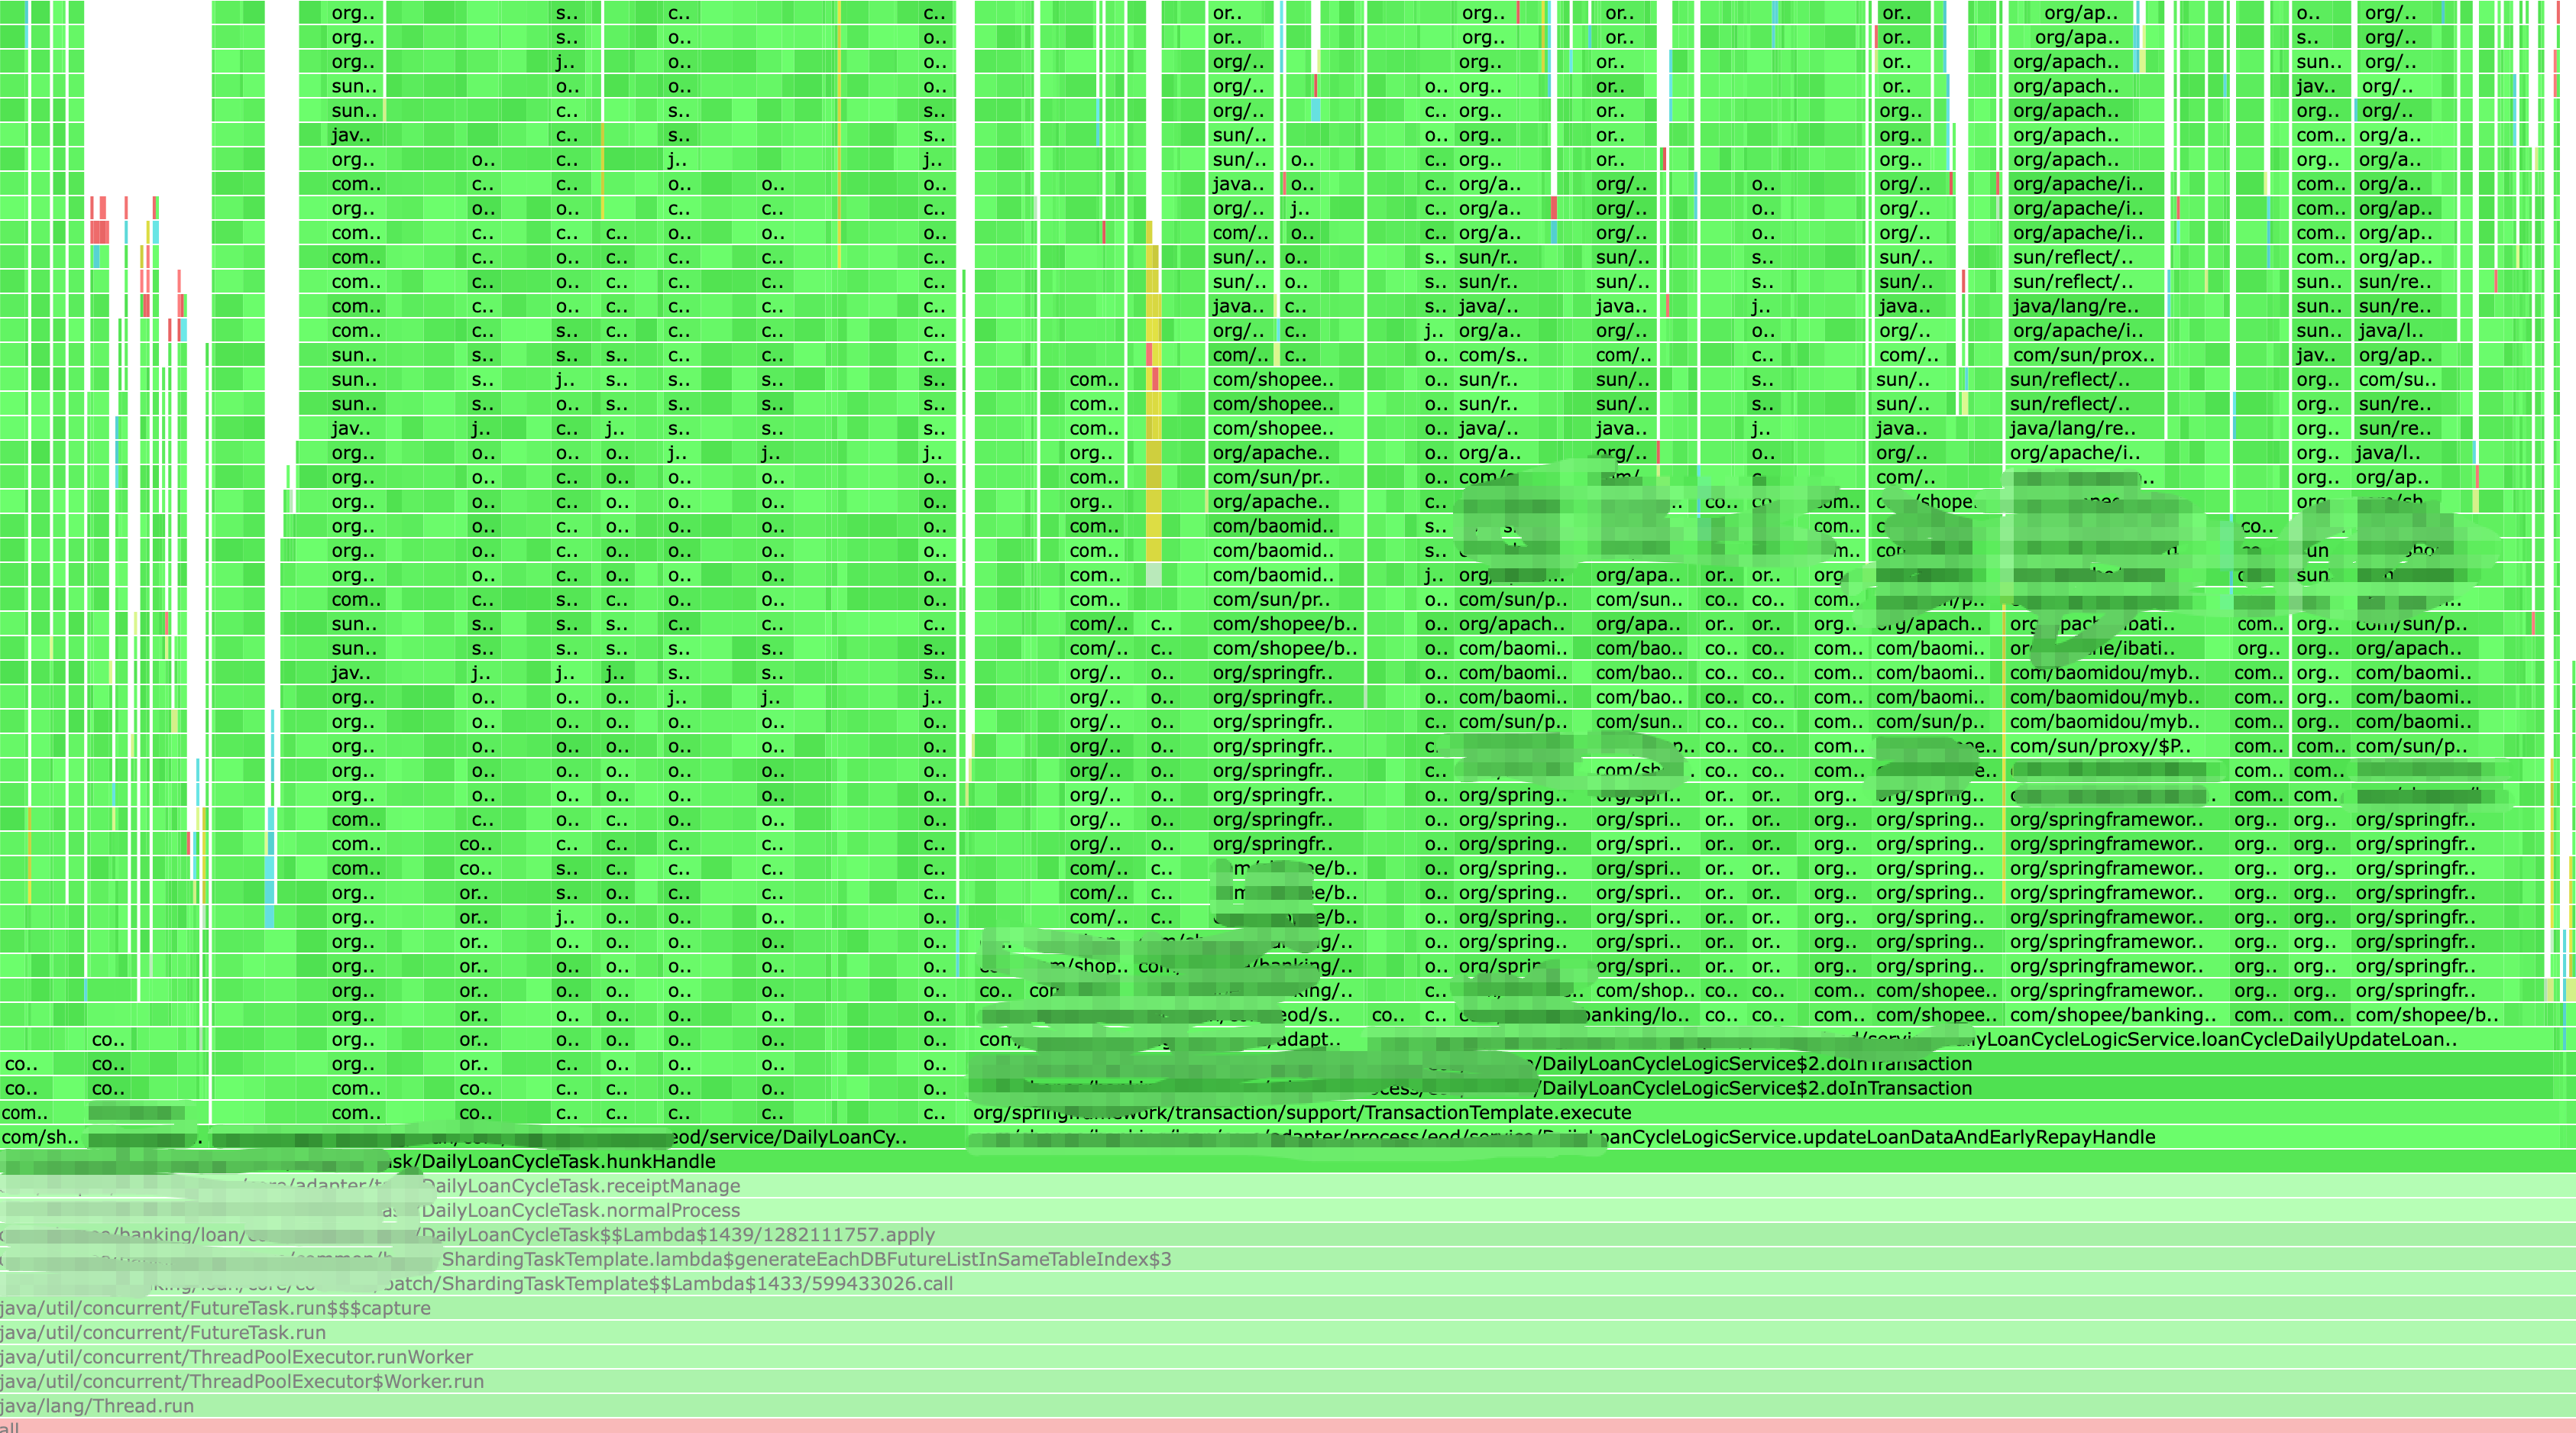Click the com/shopee/banking.. frame
This screenshot has height=1433, width=2576.
click(2112, 1015)
